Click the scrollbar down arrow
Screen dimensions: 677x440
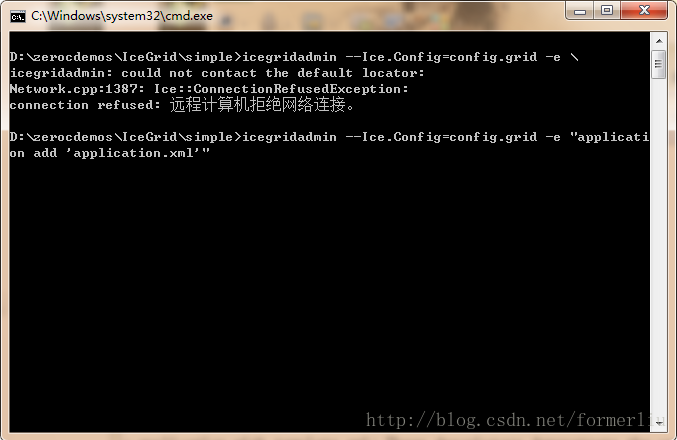(659, 424)
